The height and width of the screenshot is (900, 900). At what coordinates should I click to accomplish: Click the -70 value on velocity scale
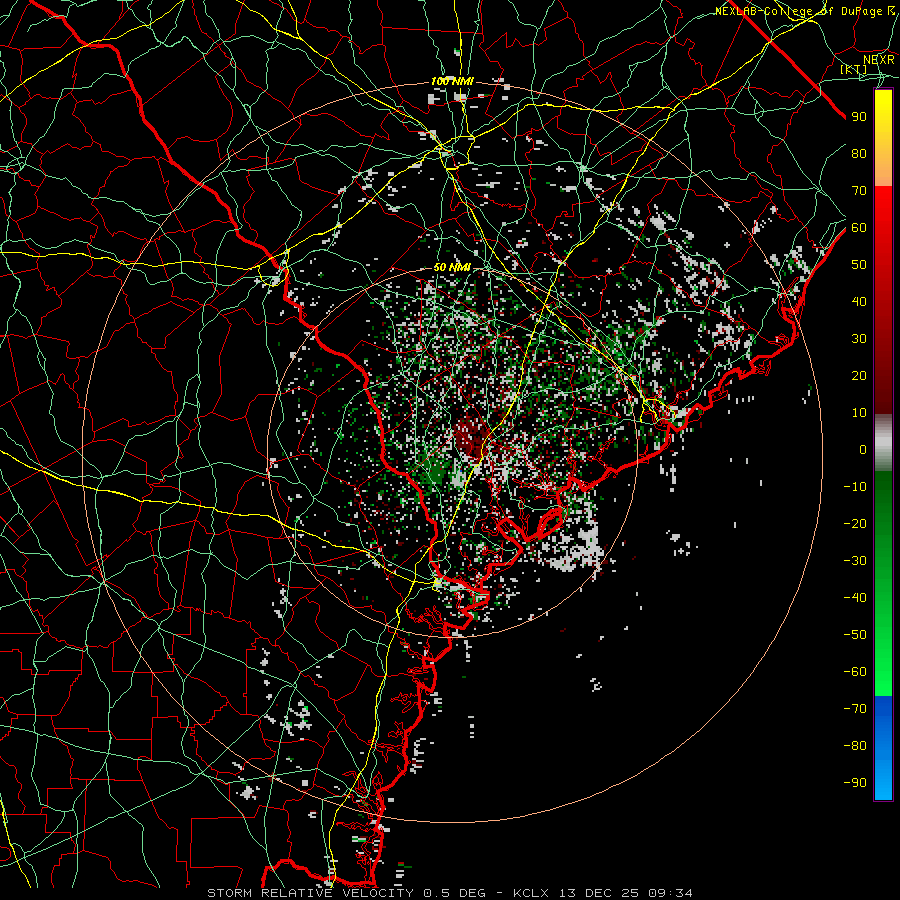tap(855, 708)
